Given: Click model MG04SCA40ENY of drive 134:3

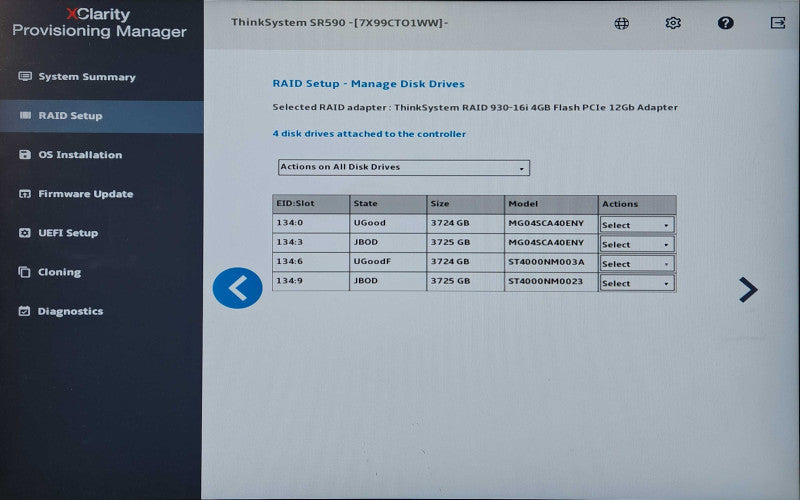Looking at the screenshot, I should [551, 242].
